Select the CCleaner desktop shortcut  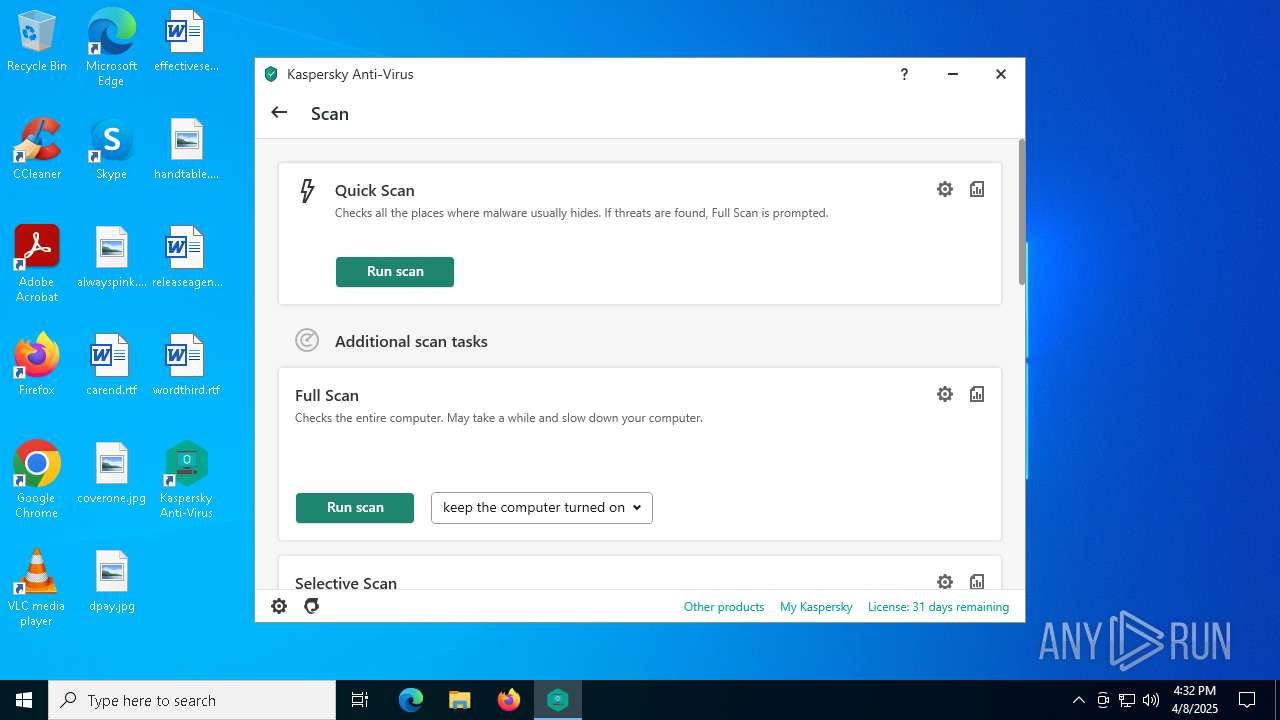click(x=37, y=149)
